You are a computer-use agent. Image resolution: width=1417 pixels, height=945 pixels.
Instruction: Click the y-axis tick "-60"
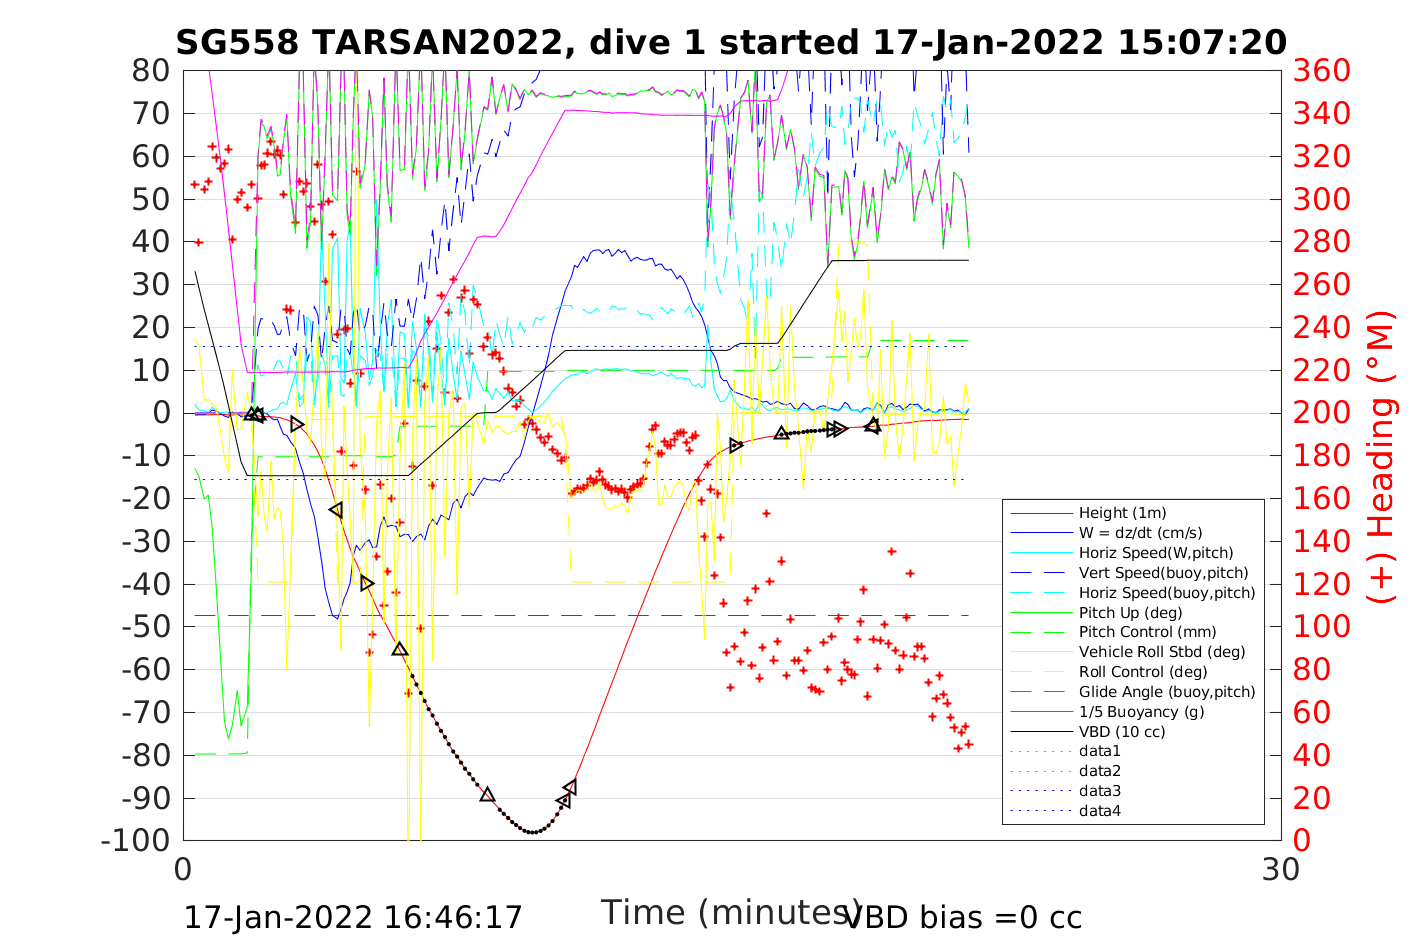[145, 669]
